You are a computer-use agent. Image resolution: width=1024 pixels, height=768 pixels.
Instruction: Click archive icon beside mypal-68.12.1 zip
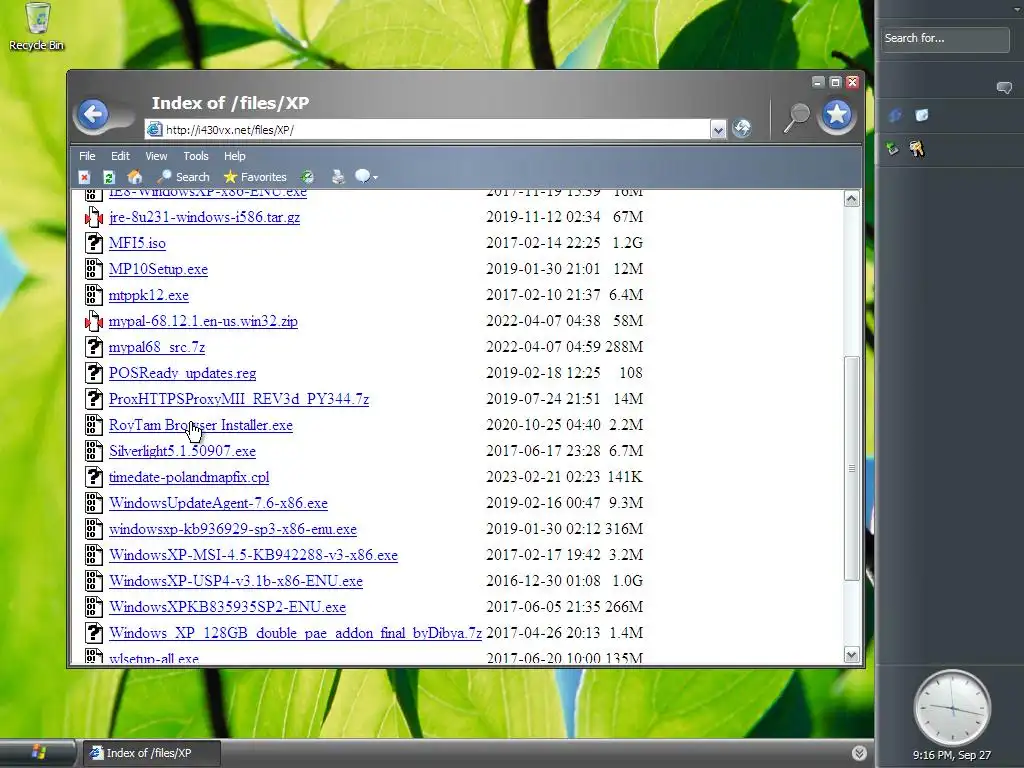pyautogui.click(x=94, y=321)
